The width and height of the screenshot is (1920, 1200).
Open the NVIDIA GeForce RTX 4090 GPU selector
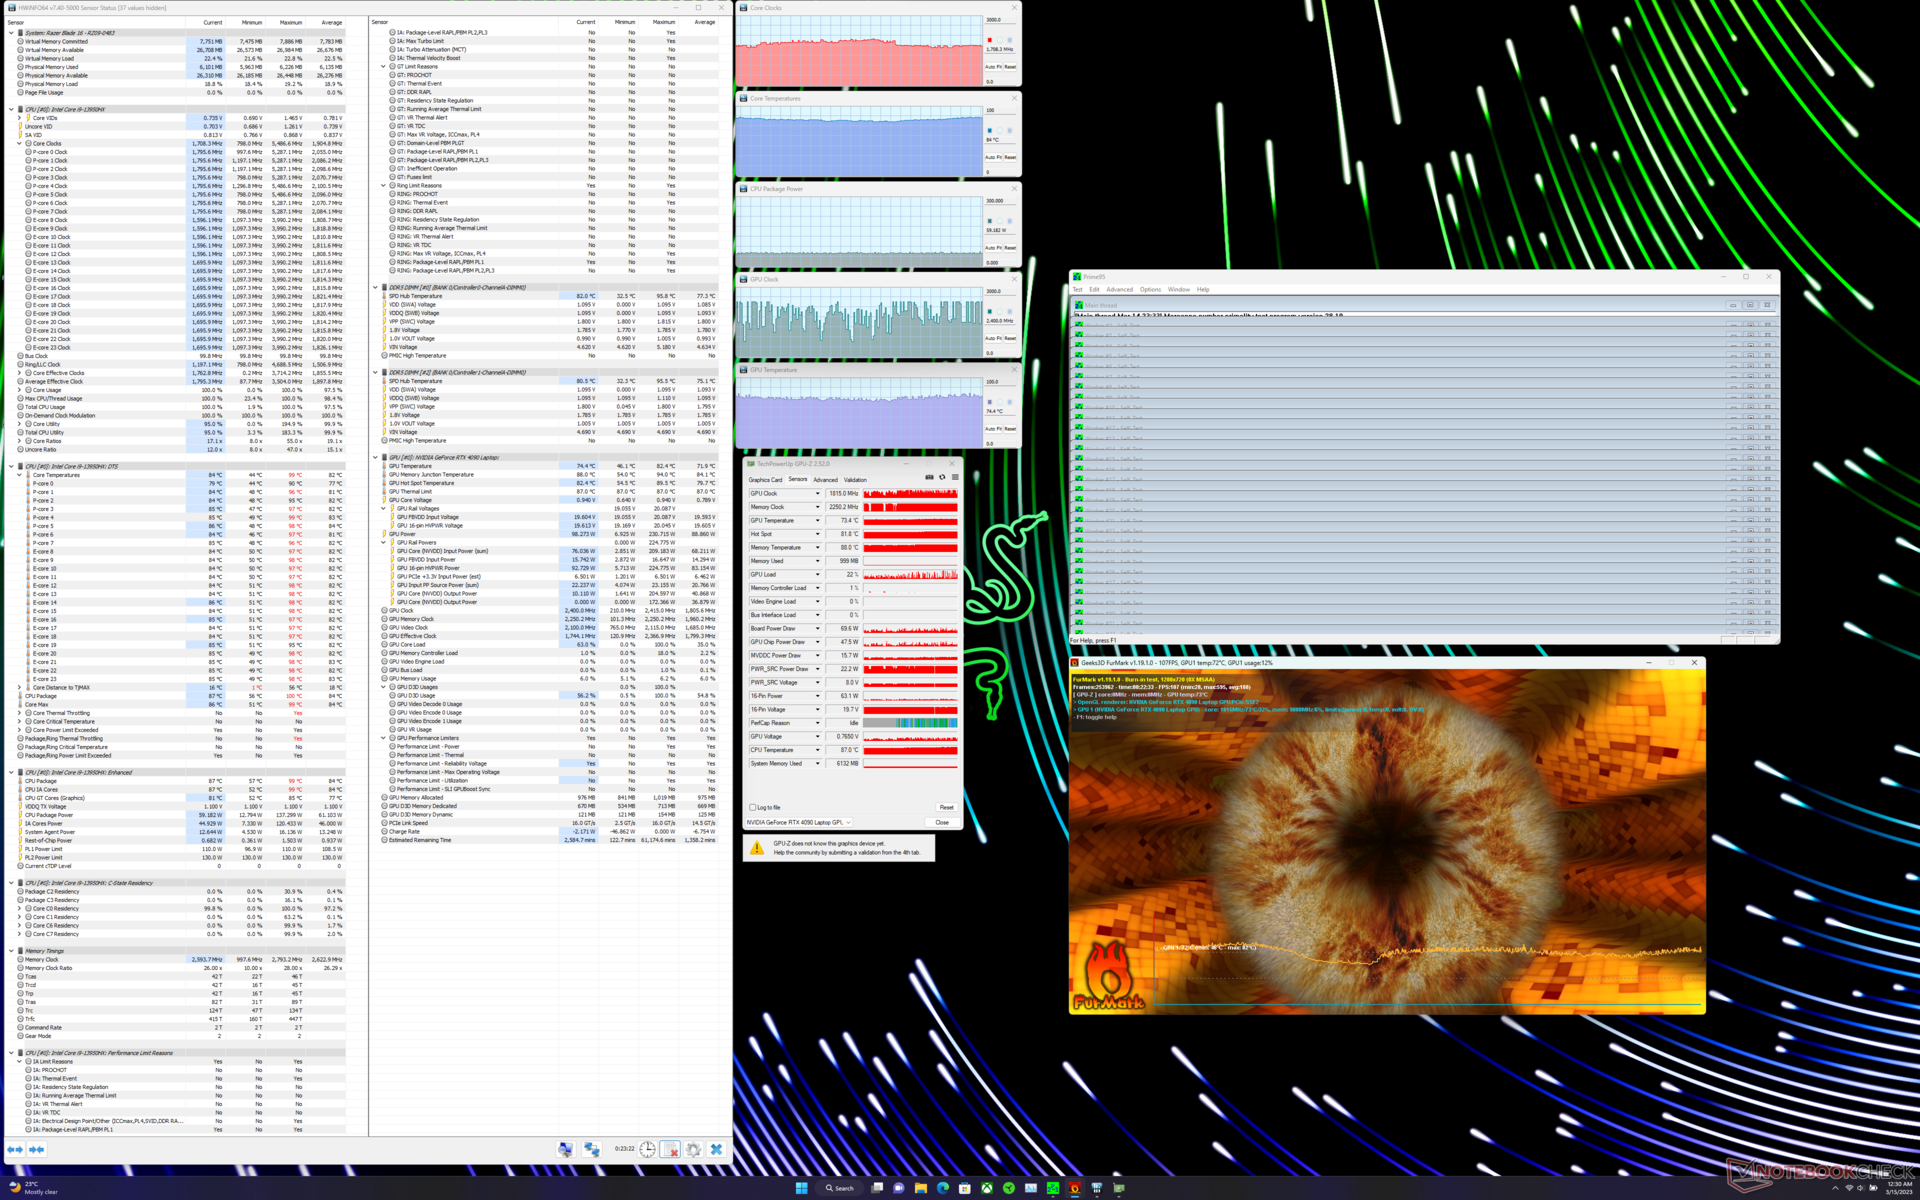coord(799,822)
